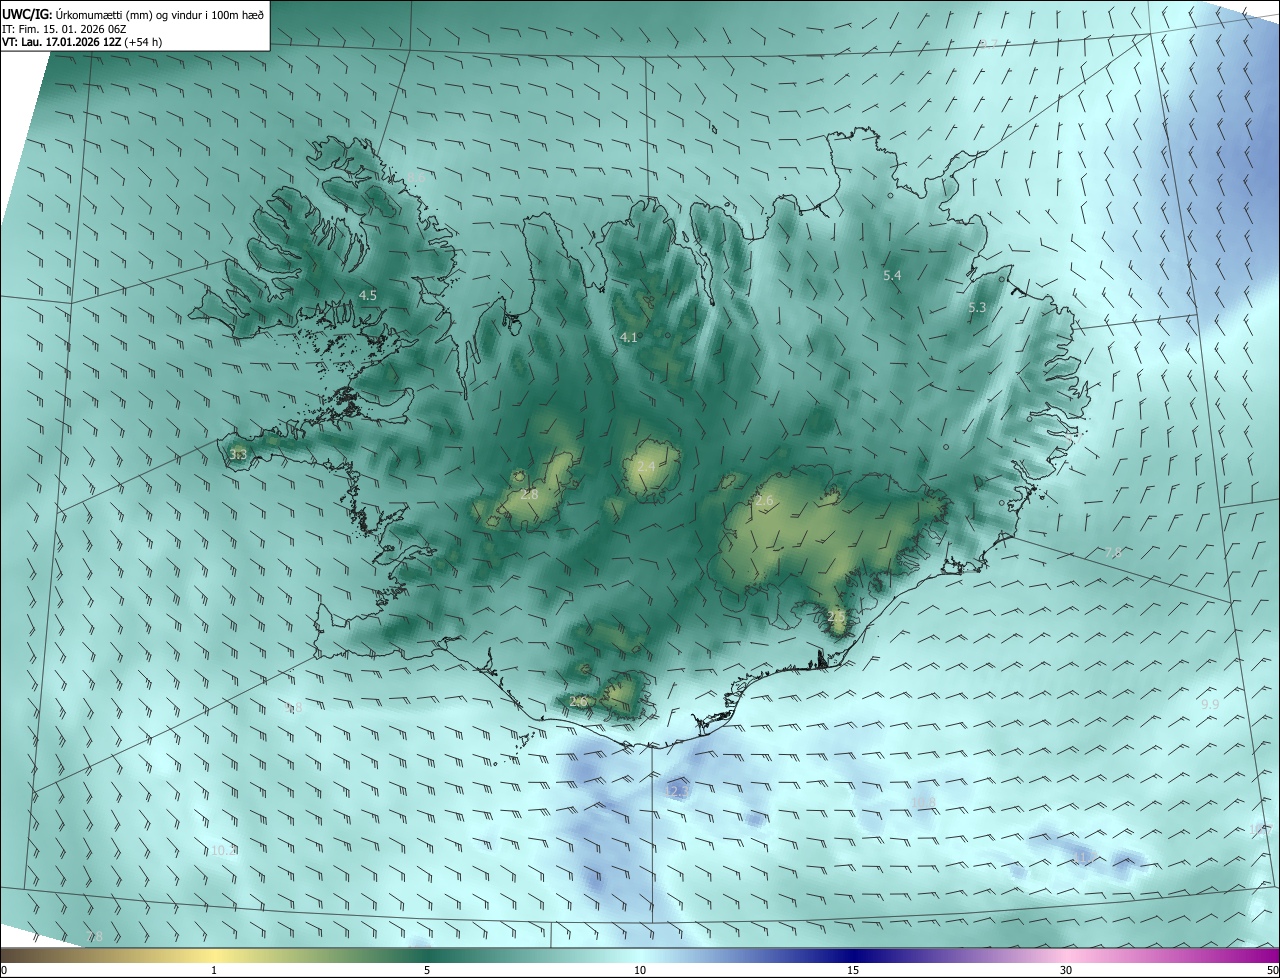
Task: Click the 2.4 value on Hofsjökull glacier
Action: pyautogui.click(x=646, y=467)
